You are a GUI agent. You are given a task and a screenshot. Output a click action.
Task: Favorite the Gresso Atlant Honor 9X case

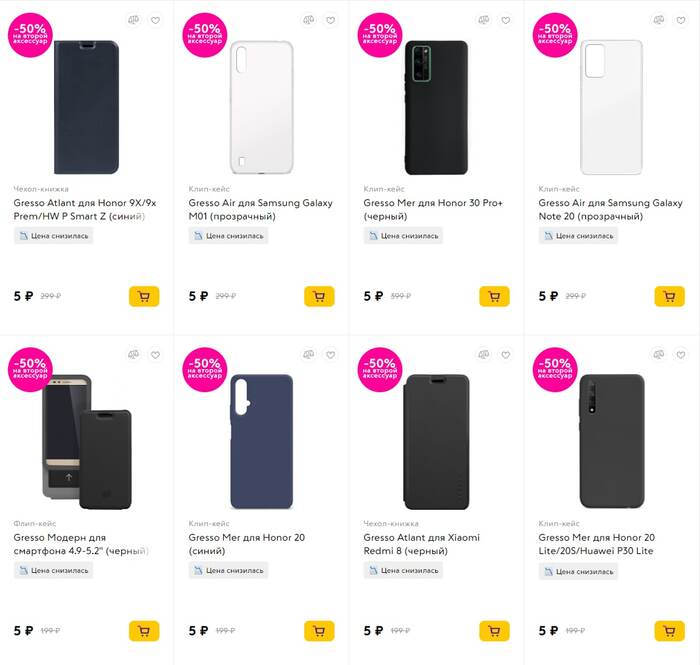pyautogui.click(x=155, y=20)
